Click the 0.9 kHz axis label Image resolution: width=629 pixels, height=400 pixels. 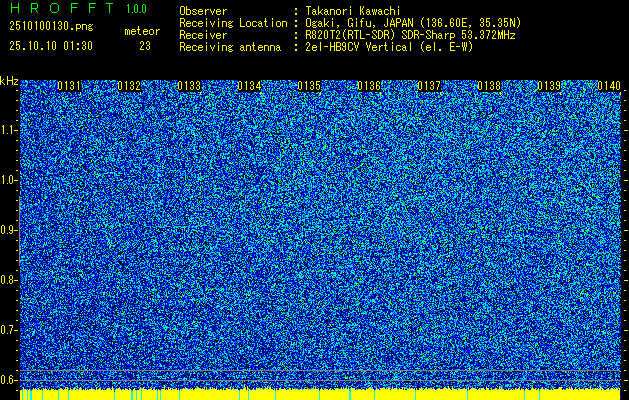8,230
